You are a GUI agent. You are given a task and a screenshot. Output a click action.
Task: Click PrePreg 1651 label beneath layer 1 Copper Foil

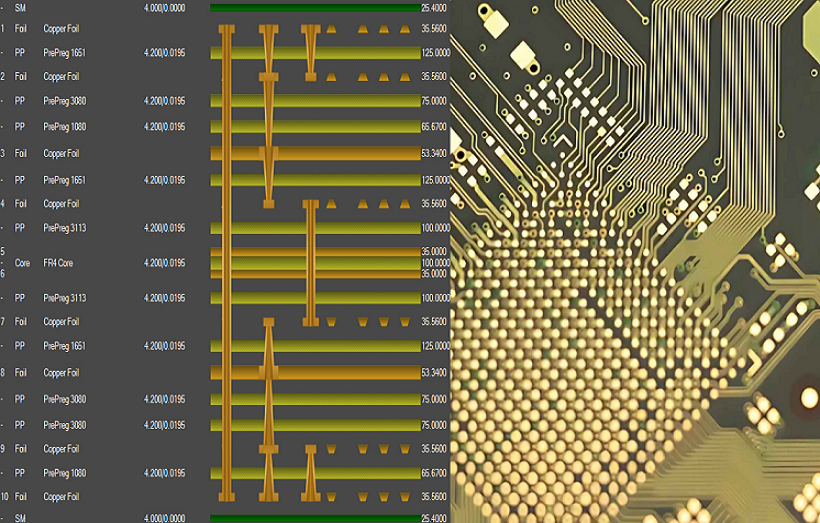pos(64,53)
